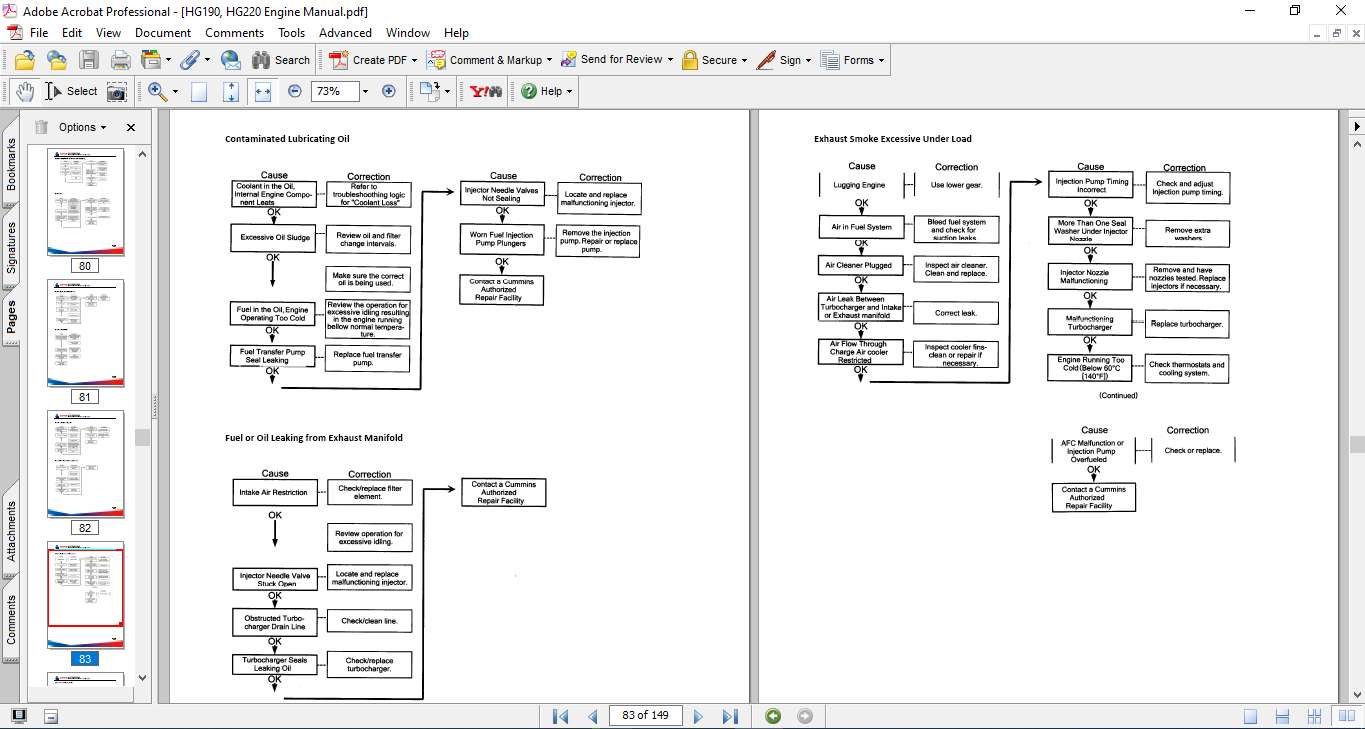The height and width of the screenshot is (729, 1365).
Task: Click the Save floppy disk icon
Action: [89, 60]
